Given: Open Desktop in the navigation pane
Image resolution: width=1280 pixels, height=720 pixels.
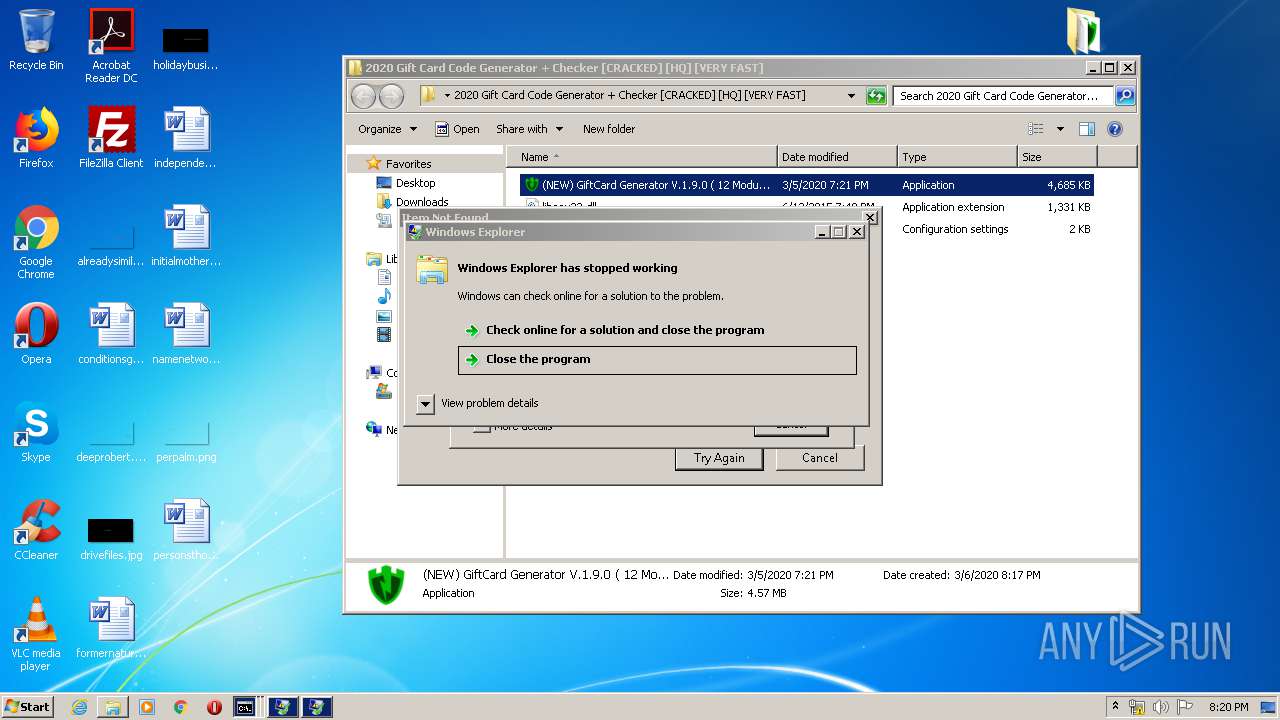Looking at the screenshot, I should pyautogui.click(x=415, y=183).
